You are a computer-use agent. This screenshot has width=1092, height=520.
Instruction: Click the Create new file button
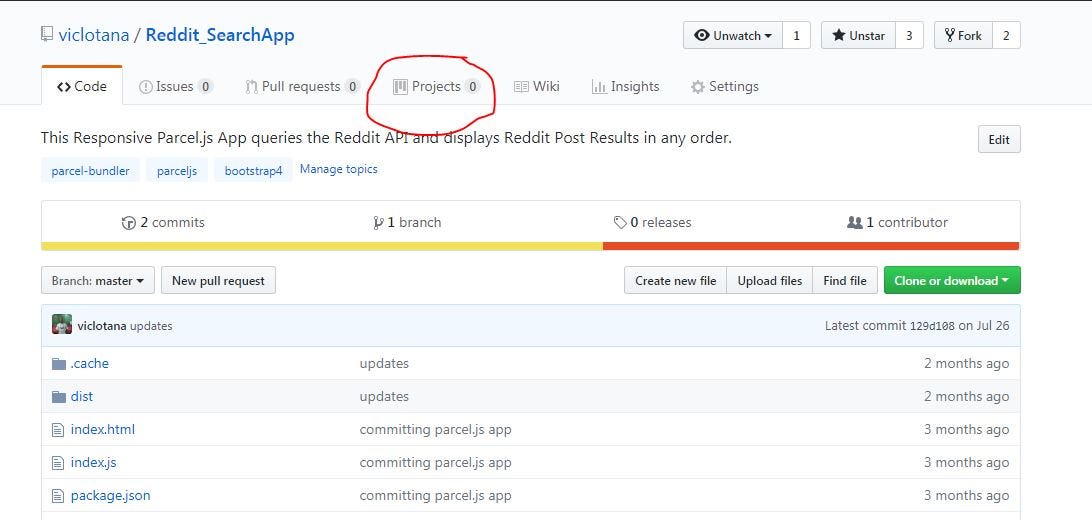tap(676, 281)
